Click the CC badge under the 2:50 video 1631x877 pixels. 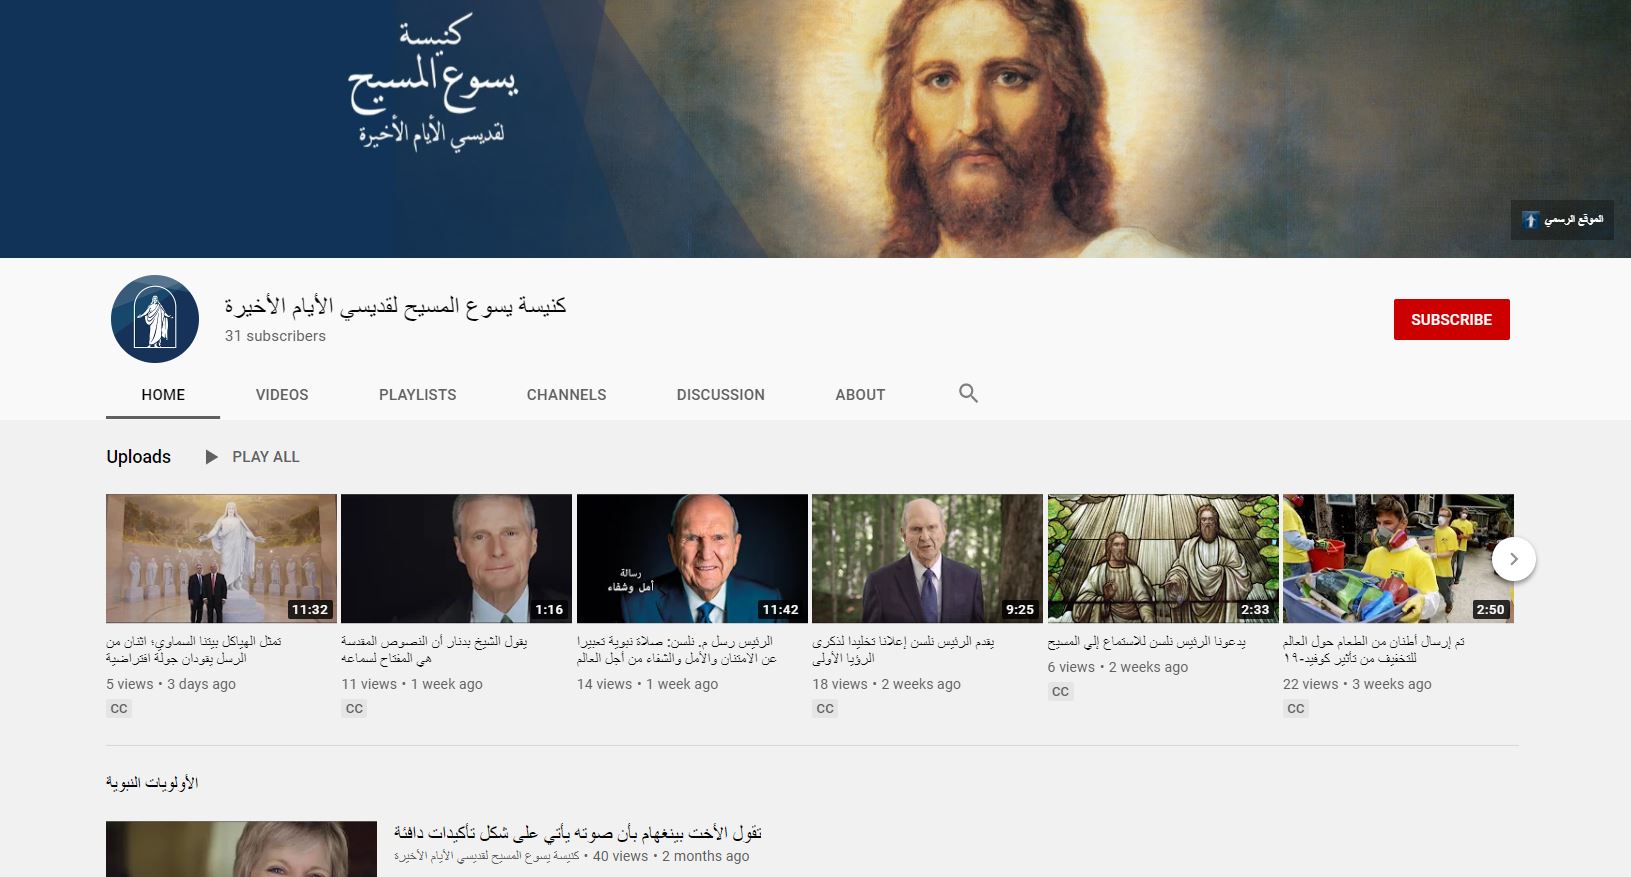[x=1296, y=708]
